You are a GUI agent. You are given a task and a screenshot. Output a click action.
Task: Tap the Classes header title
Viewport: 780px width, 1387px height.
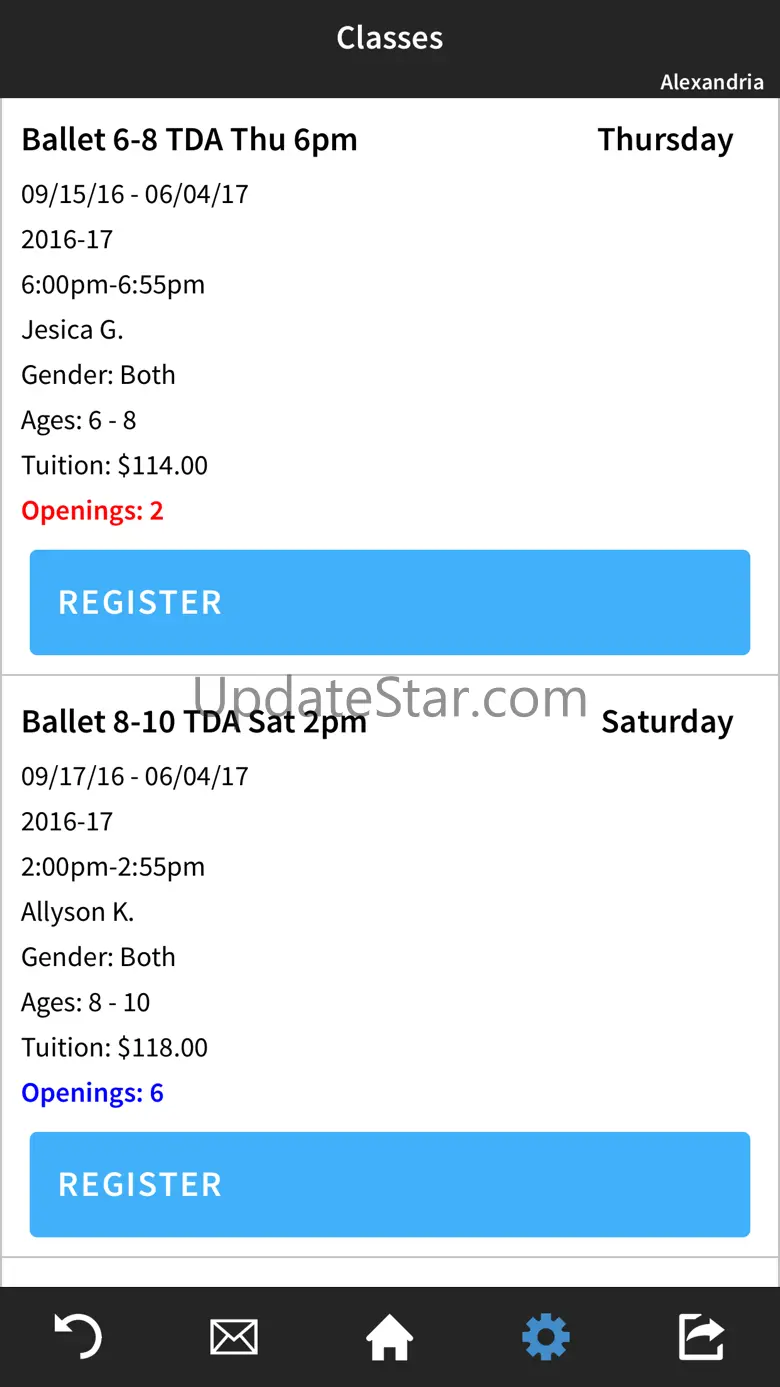tap(390, 38)
